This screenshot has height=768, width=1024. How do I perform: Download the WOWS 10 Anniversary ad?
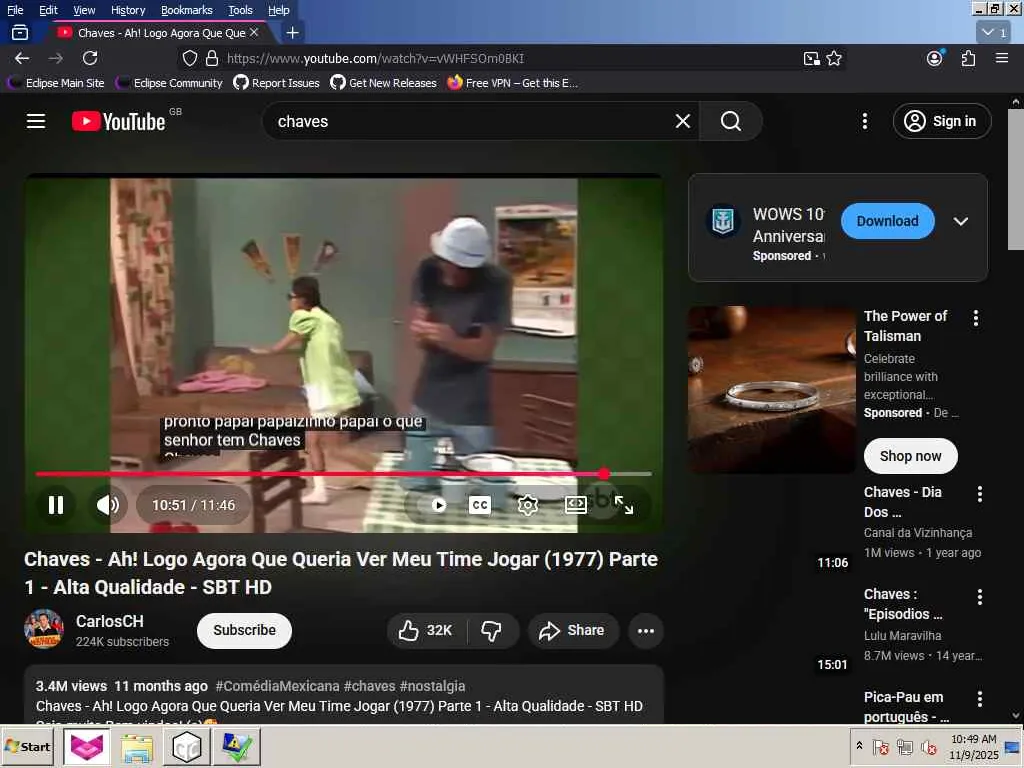click(x=888, y=221)
